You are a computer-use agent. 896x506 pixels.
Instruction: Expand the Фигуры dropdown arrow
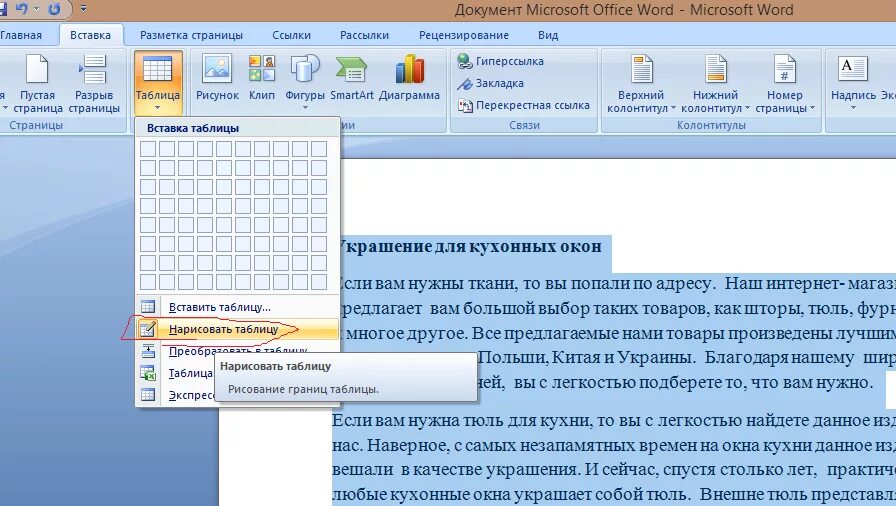[x=305, y=108]
